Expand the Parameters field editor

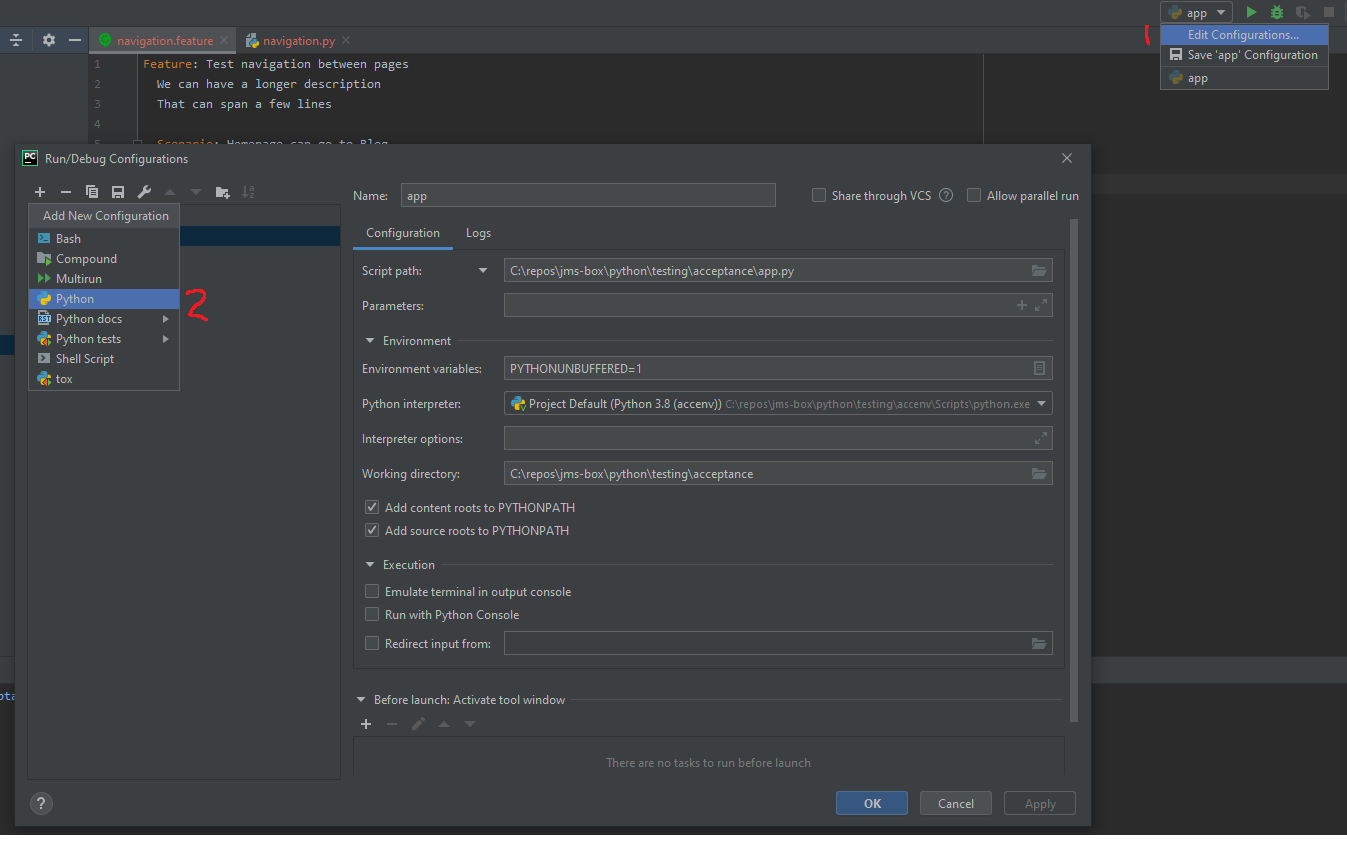click(x=1041, y=305)
